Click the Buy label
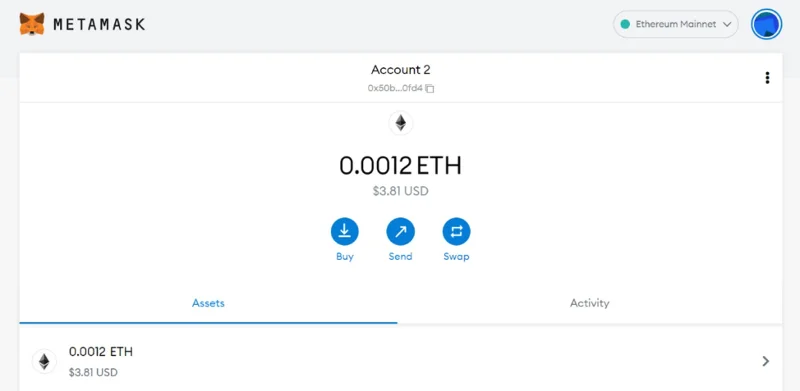800x391 pixels. 344,257
